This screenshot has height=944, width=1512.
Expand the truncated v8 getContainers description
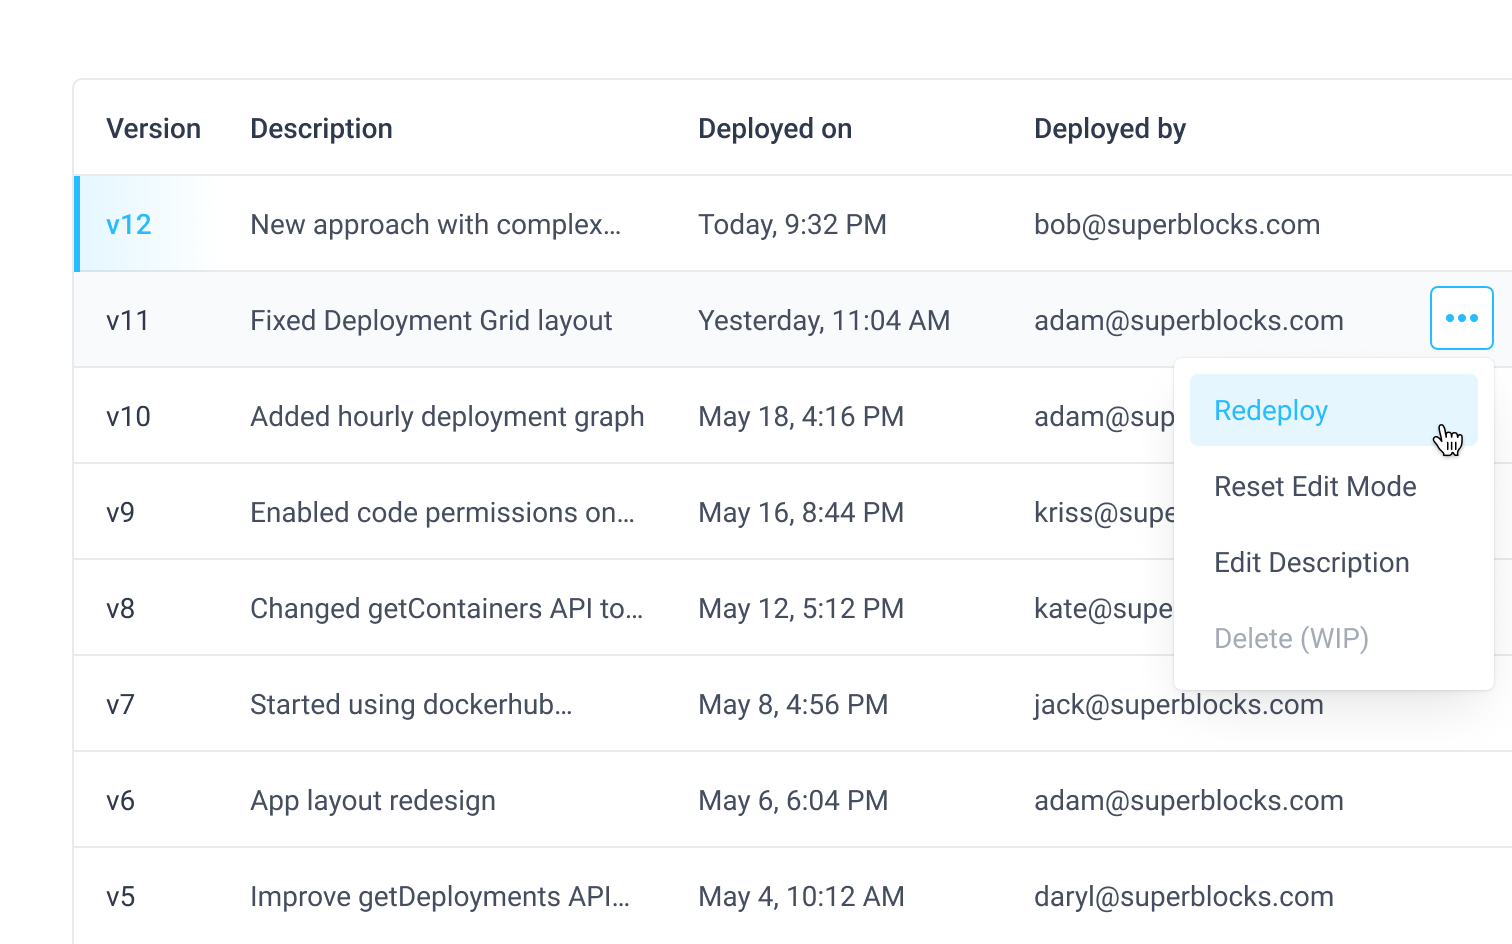(x=447, y=608)
